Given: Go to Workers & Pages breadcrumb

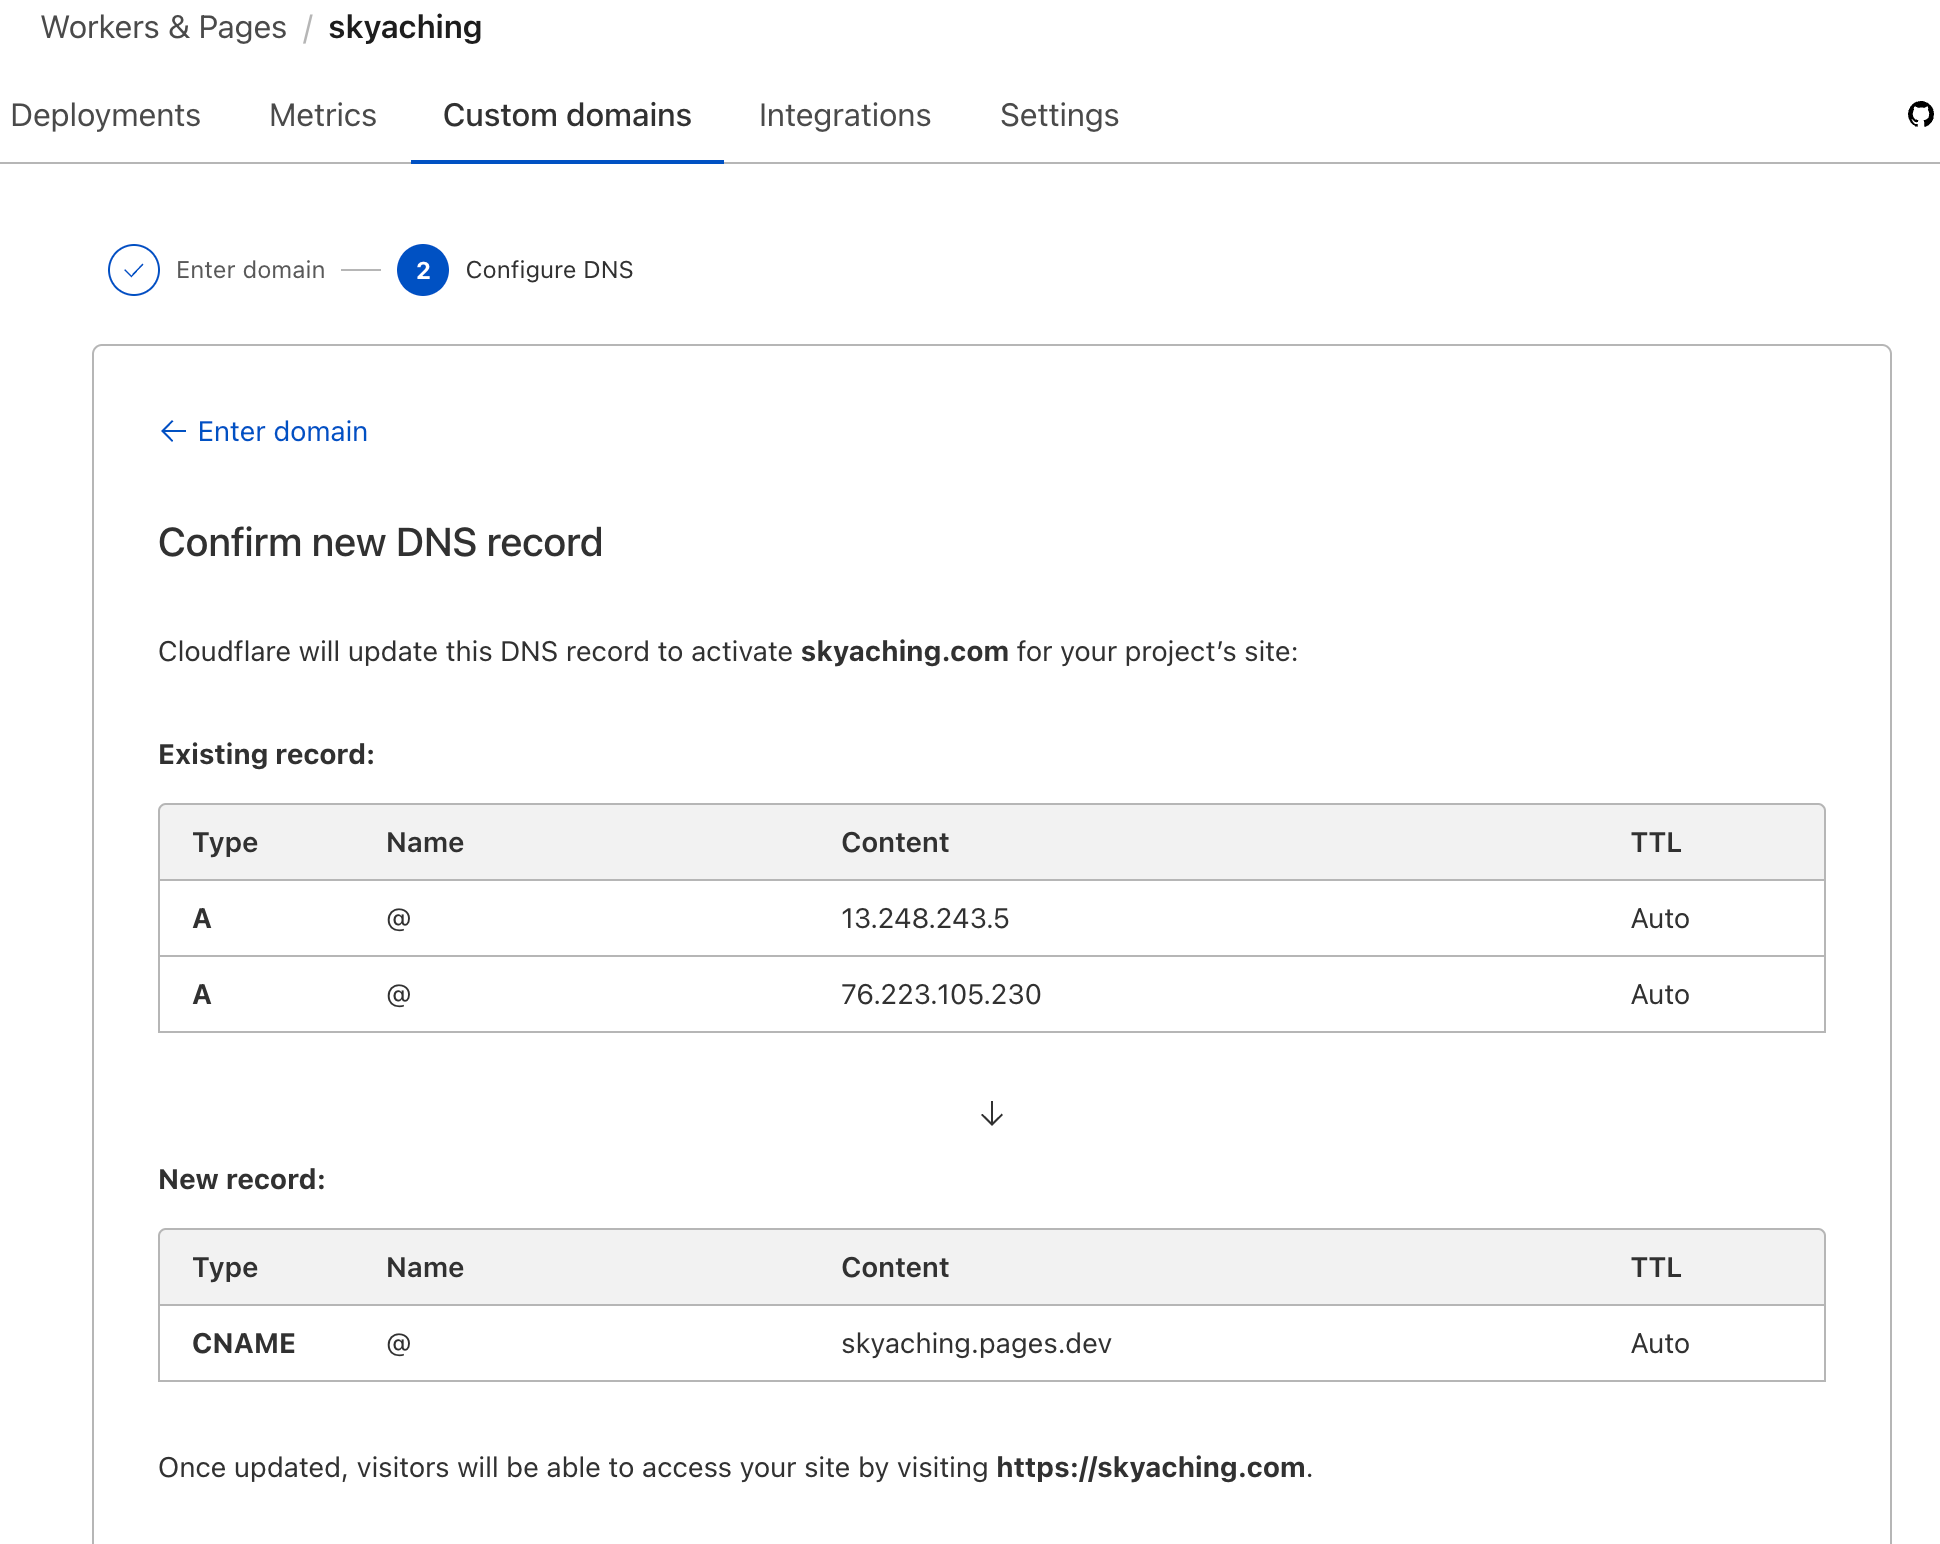Looking at the screenshot, I should tap(164, 27).
